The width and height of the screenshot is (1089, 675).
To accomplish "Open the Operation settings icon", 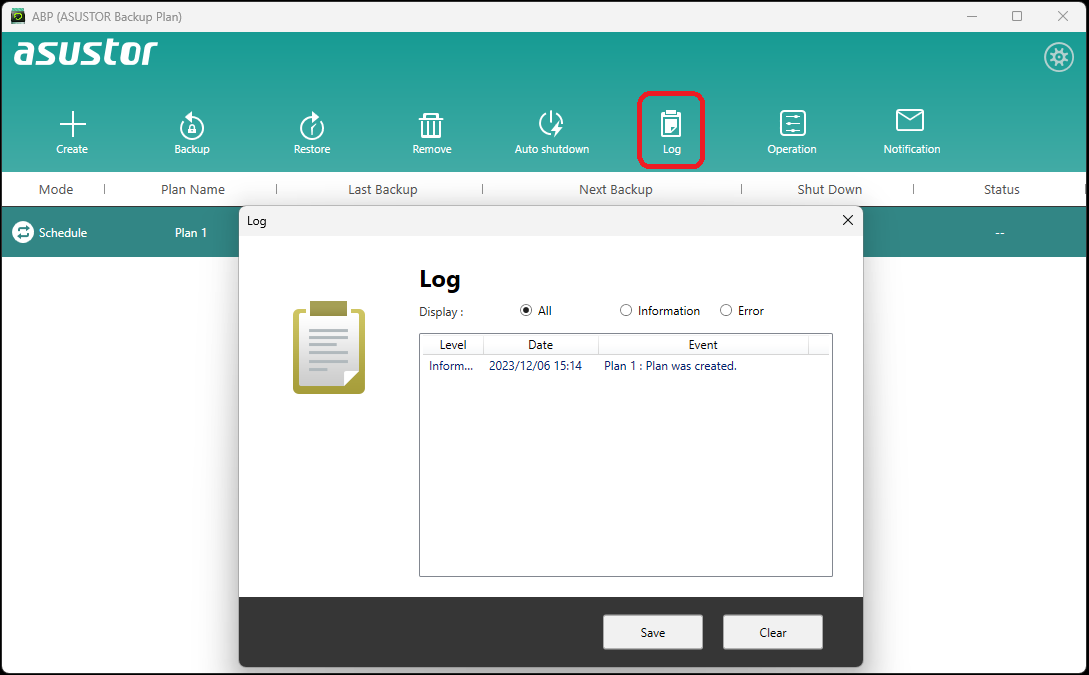I will (792, 124).
